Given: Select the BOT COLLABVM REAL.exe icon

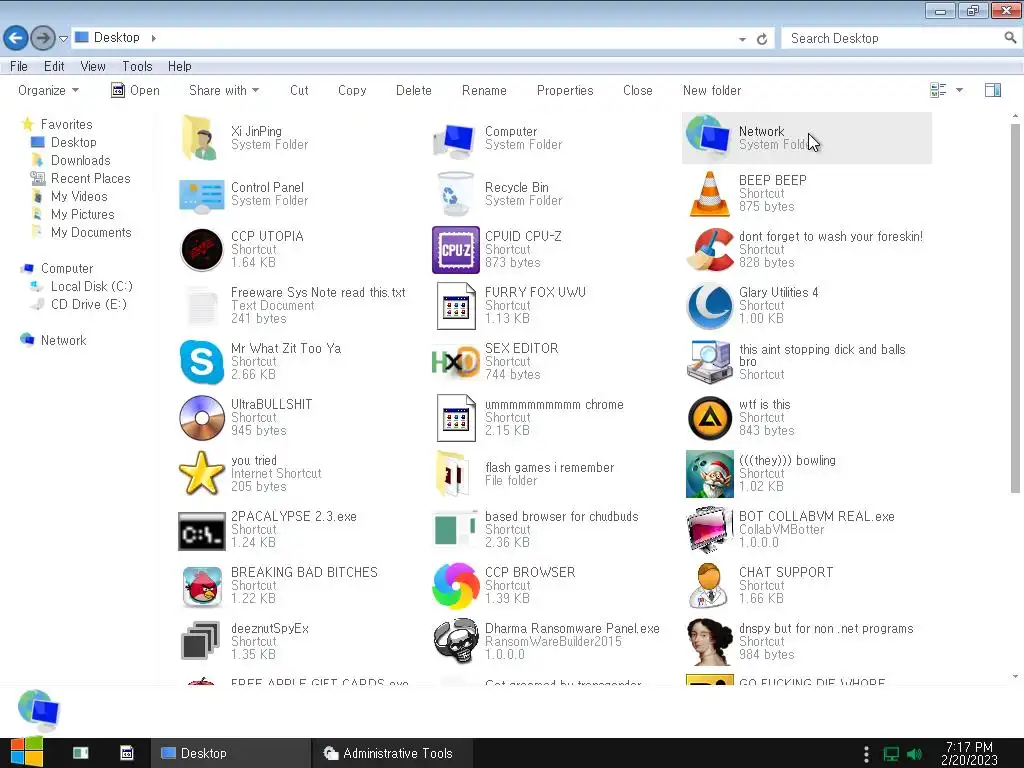Looking at the screenshot, I should [709, 530].
